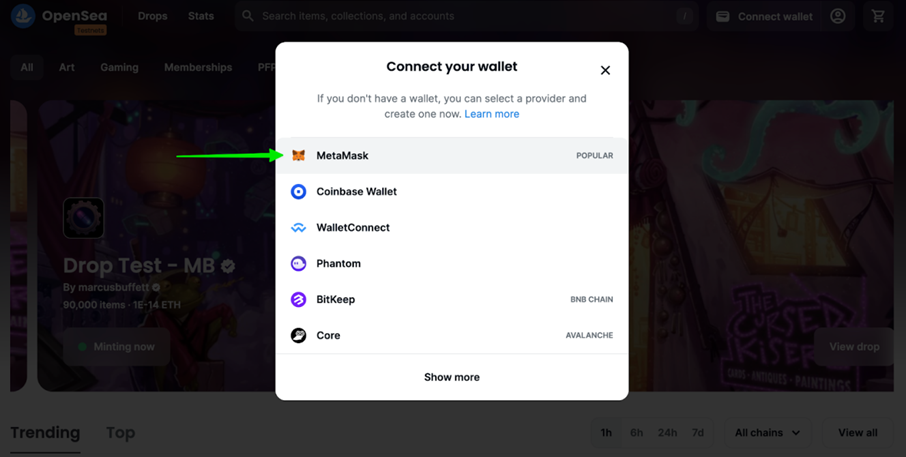The width and height of the screenshot is (906, 457).
Task: Pick the WalletConnect logo icon
Action: (x=298, y=228)
